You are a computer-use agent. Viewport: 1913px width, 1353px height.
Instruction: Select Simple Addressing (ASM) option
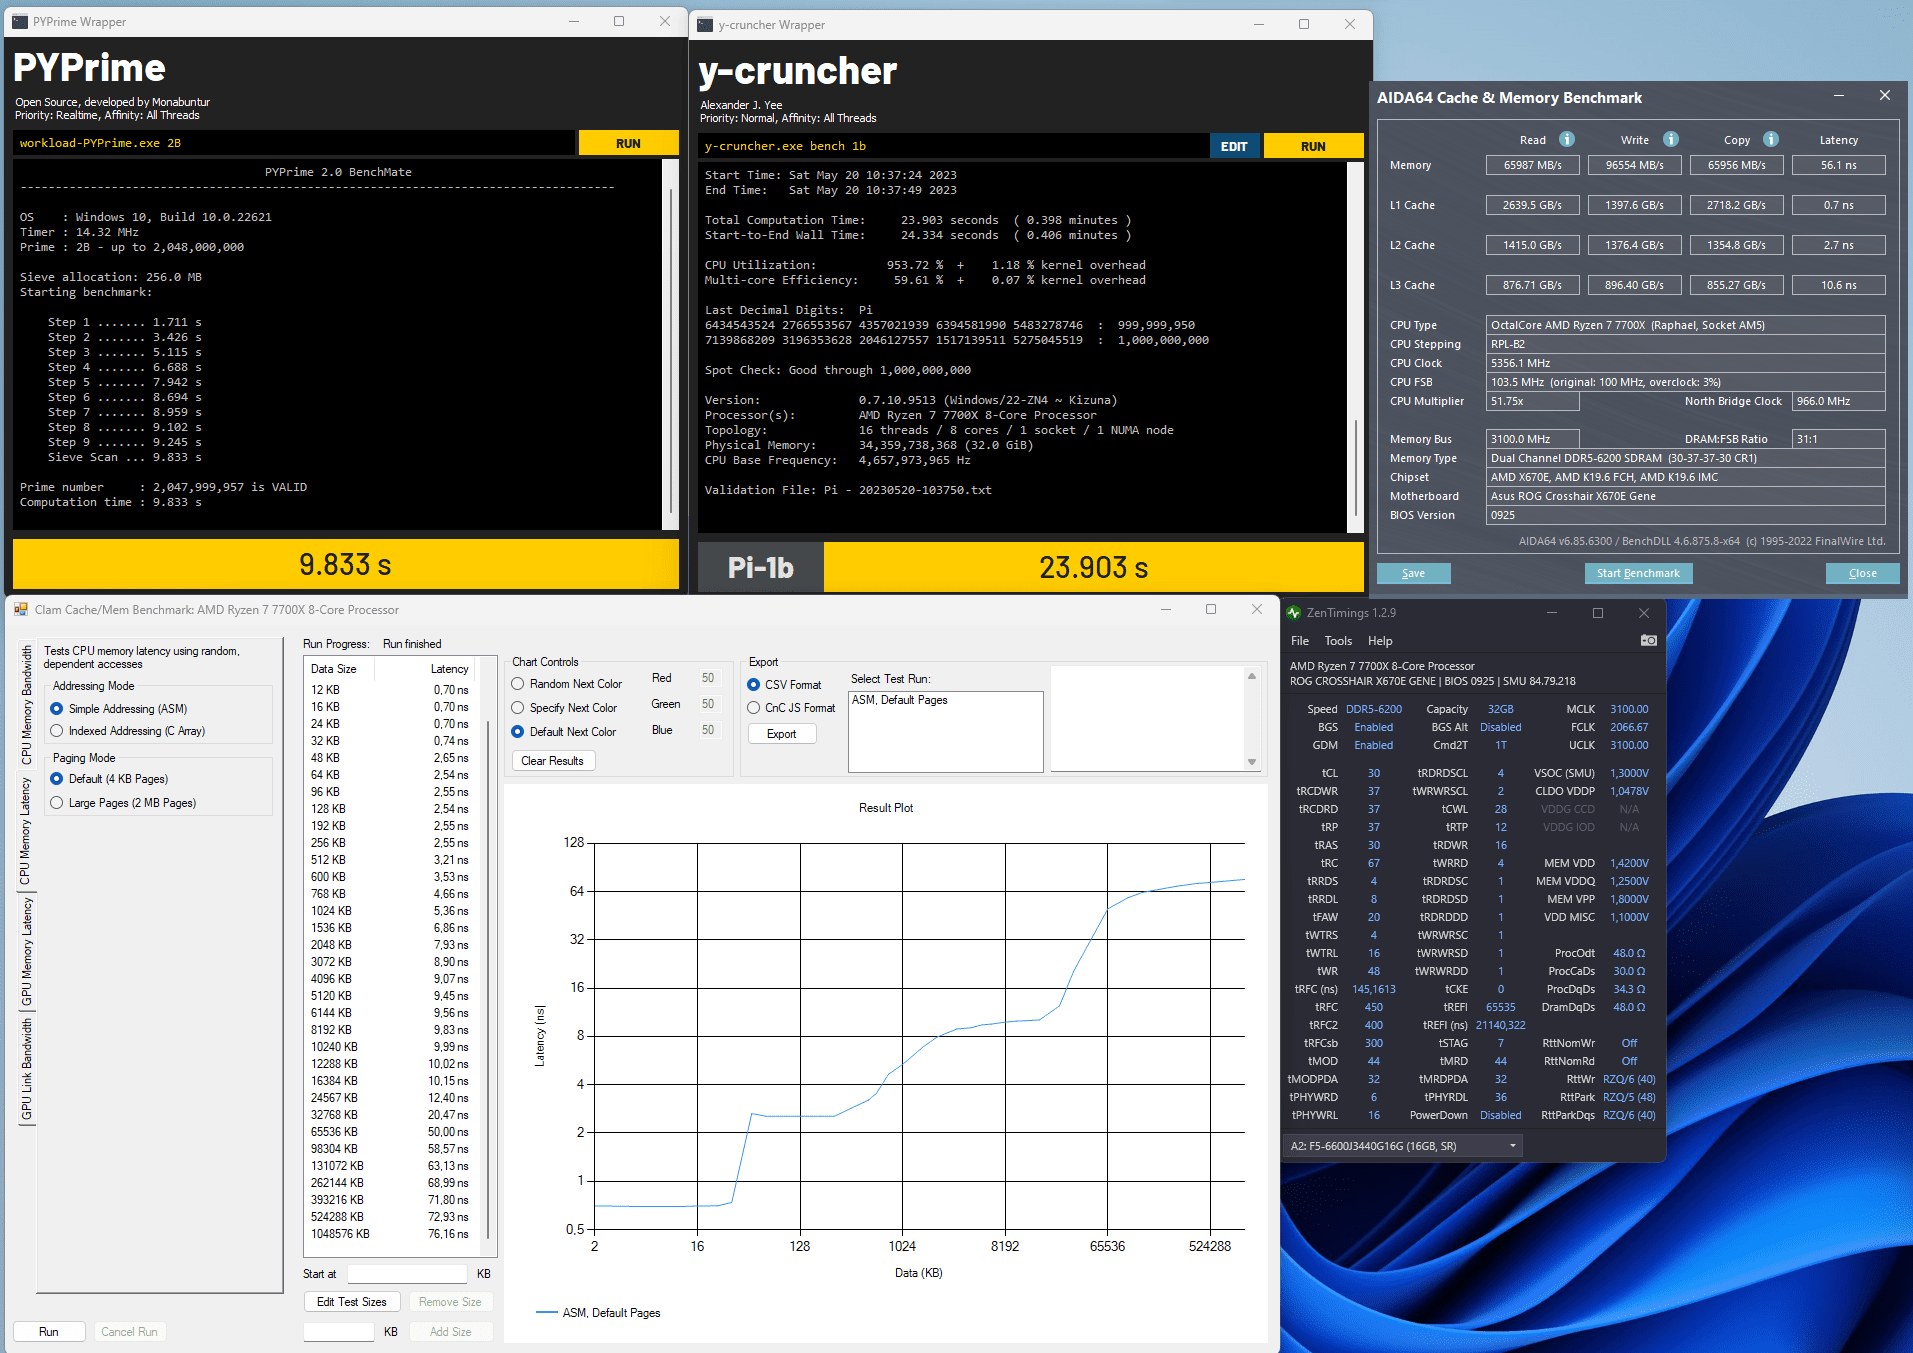pos(57,708)
